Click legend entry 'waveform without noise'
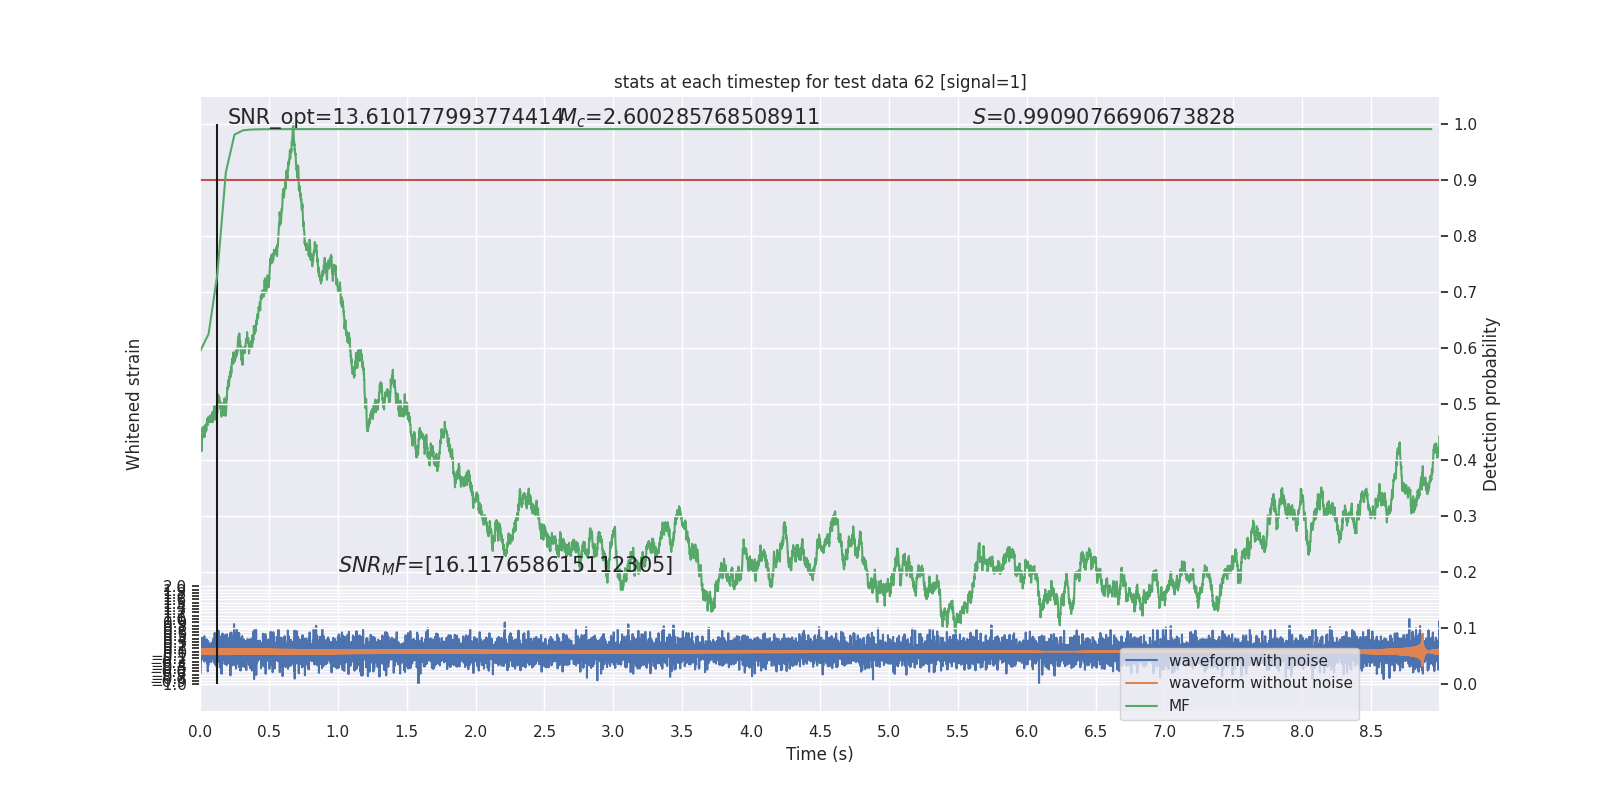This screenshot has height=800, width=1600. point(1260,683)
